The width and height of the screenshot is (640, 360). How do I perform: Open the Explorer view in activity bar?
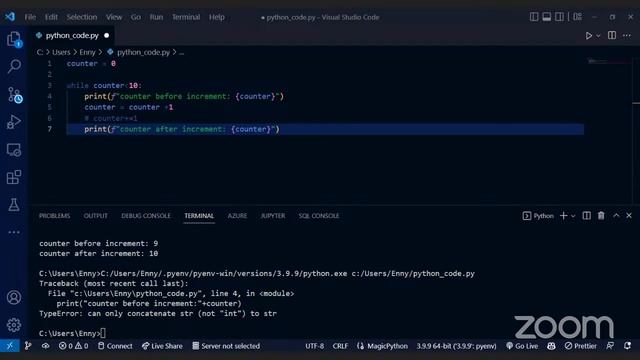point(14,39)
